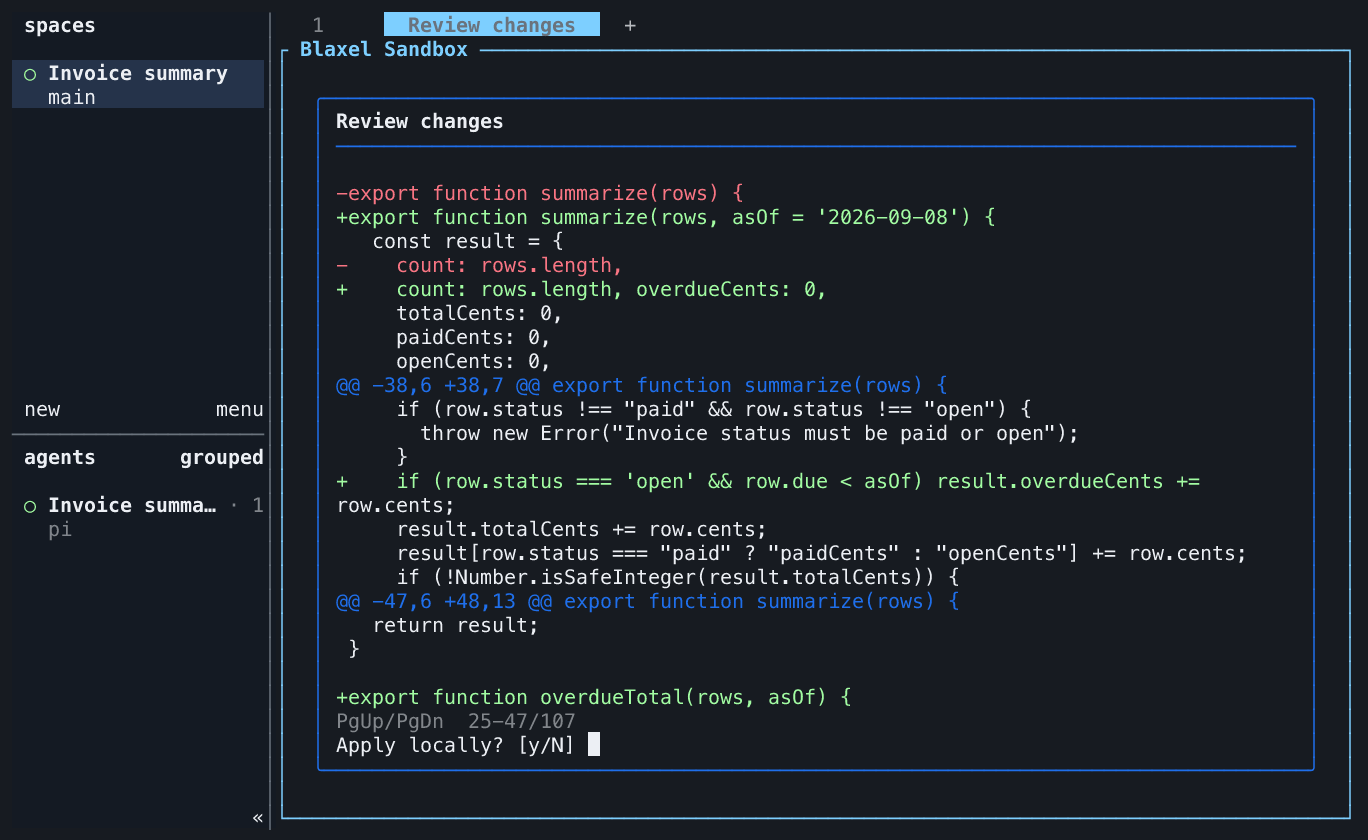Click the line 'totalCents: 0,'
Screen dimensions: 1368x840
[x=480, y=314]
